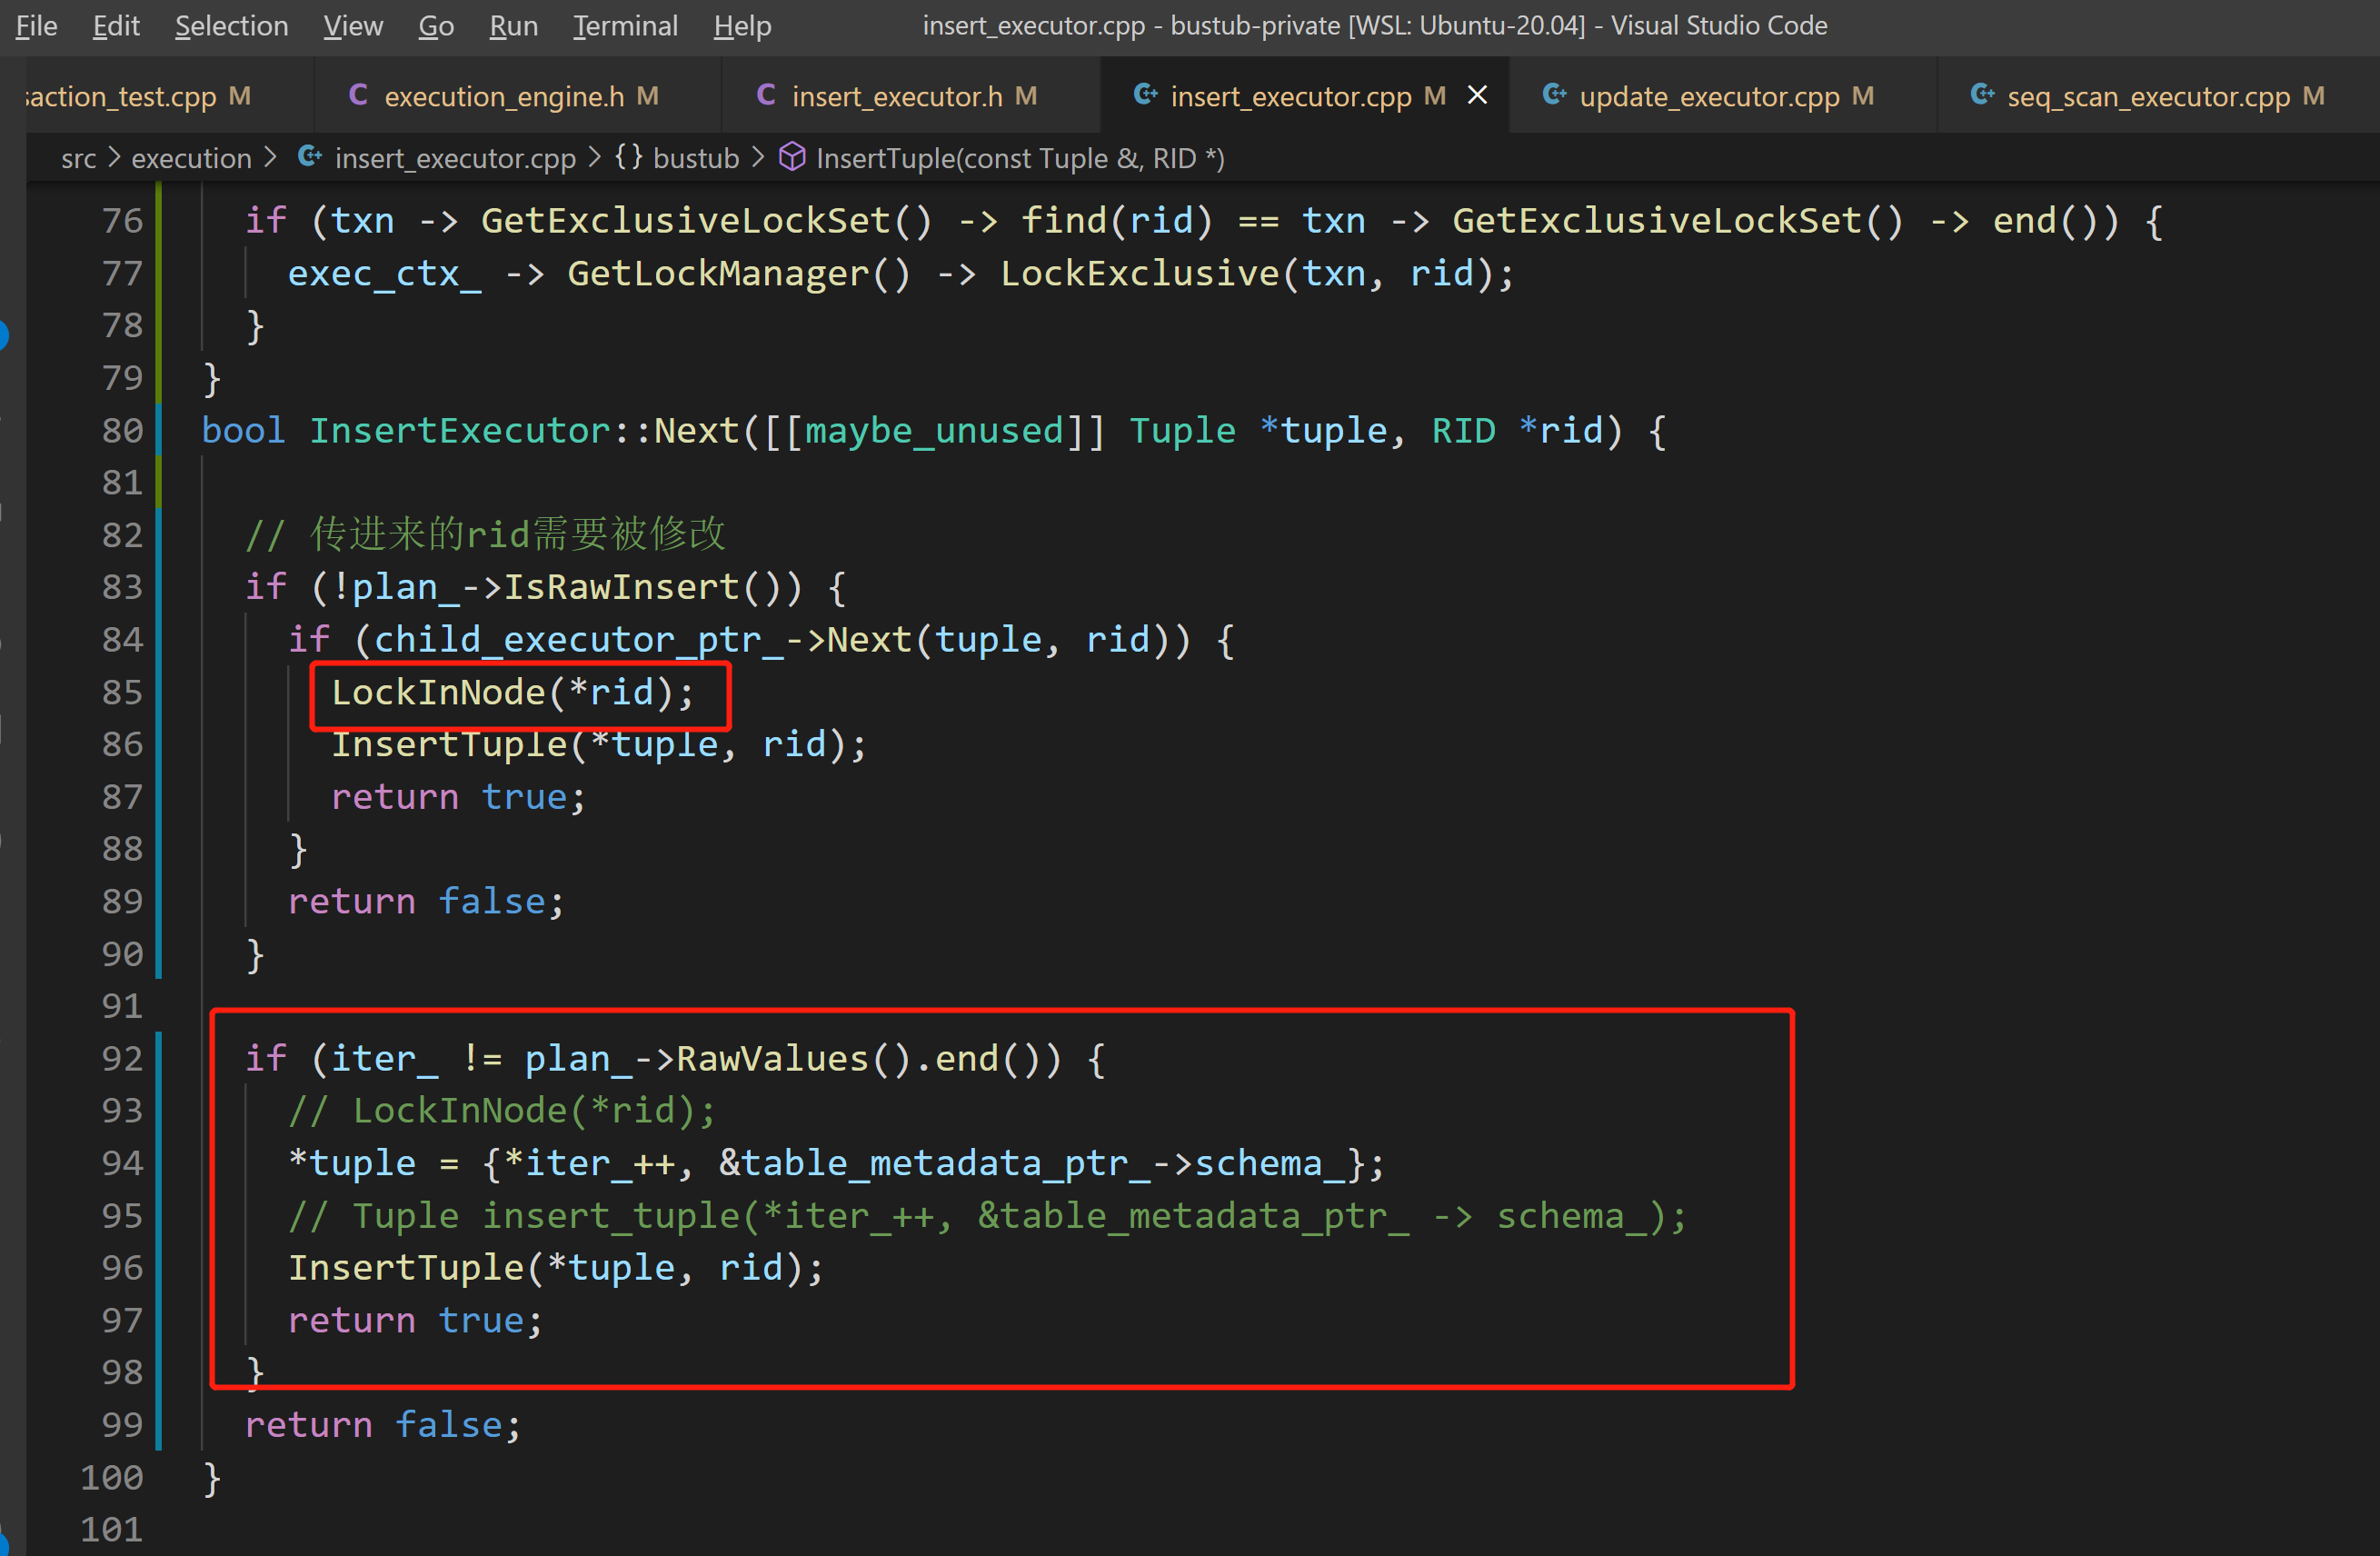Click the C++ icon on update_executor.cpp tab
The image size is (2380, 1556).
pyautogui.click(x=1553, y=96)
